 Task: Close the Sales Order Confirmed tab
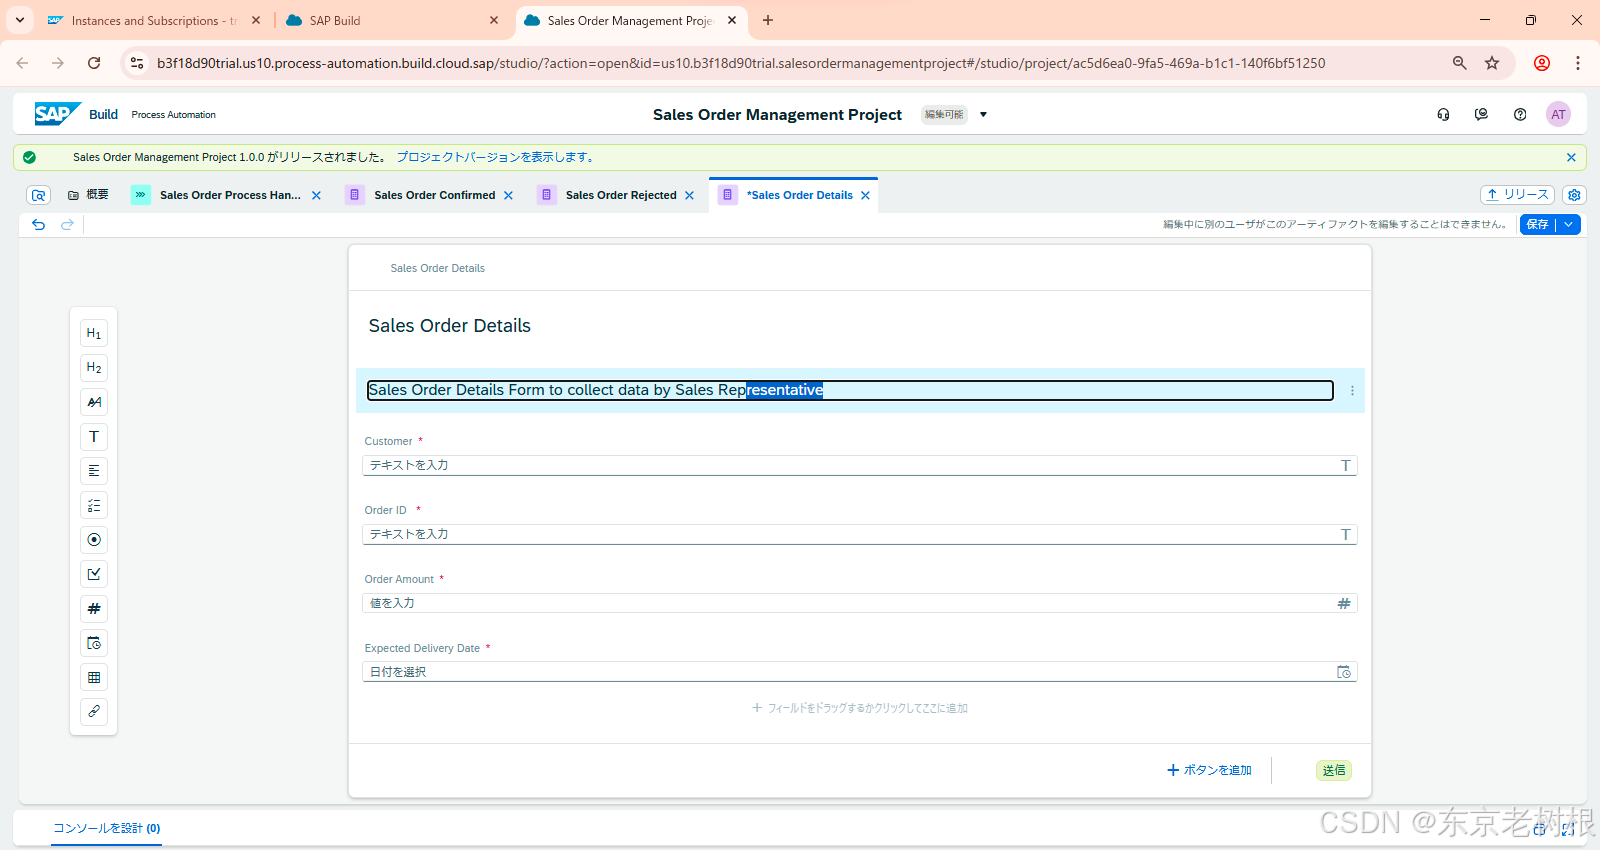point(508,195)
